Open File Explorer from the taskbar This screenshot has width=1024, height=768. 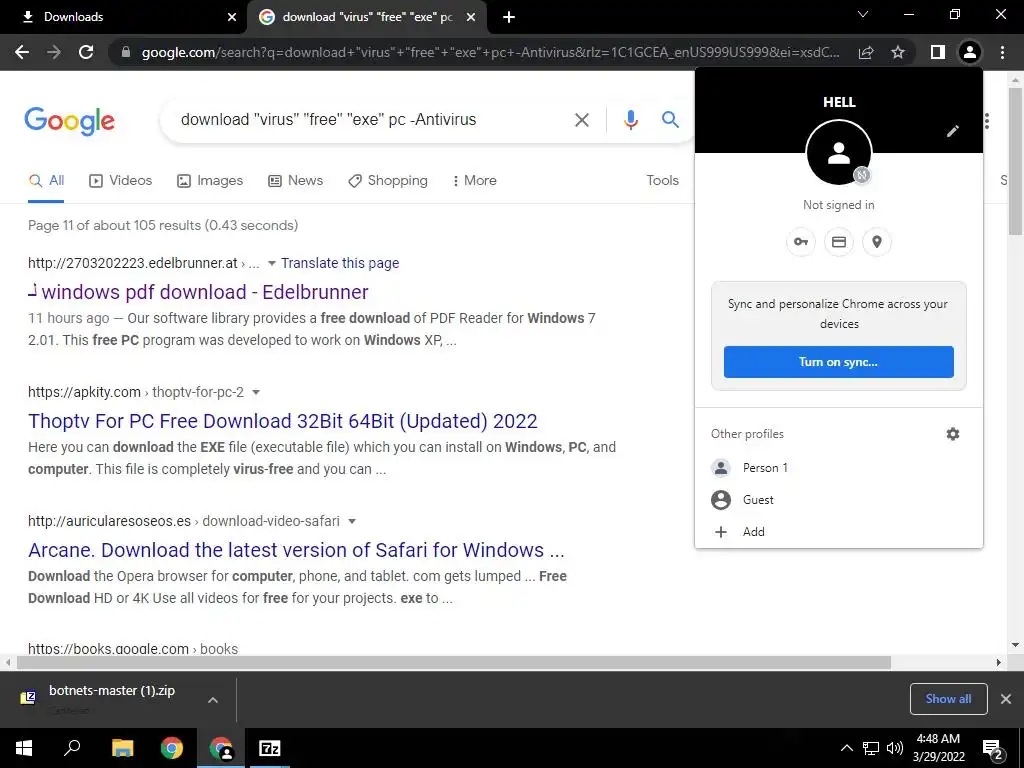[x=122, y=748]
